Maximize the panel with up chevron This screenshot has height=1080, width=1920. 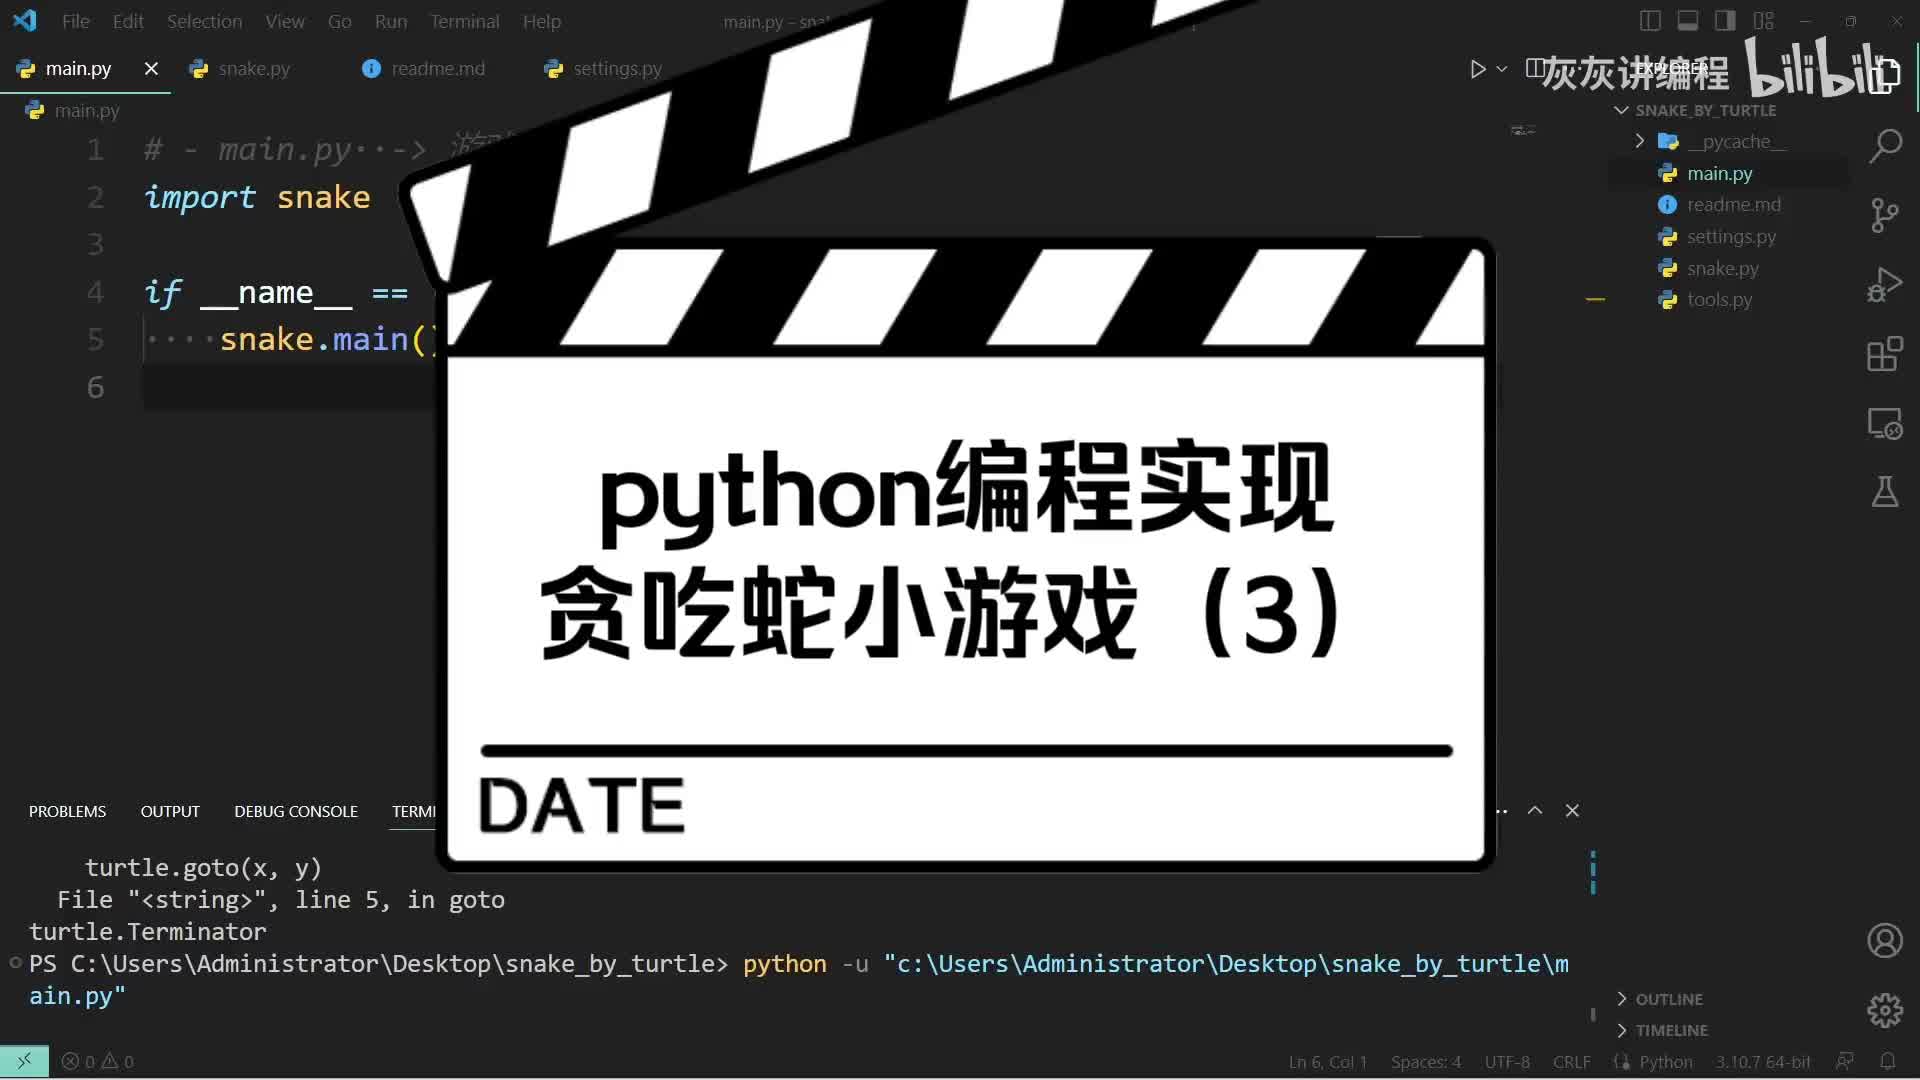pyautogui.click(x=1535, y=811)
